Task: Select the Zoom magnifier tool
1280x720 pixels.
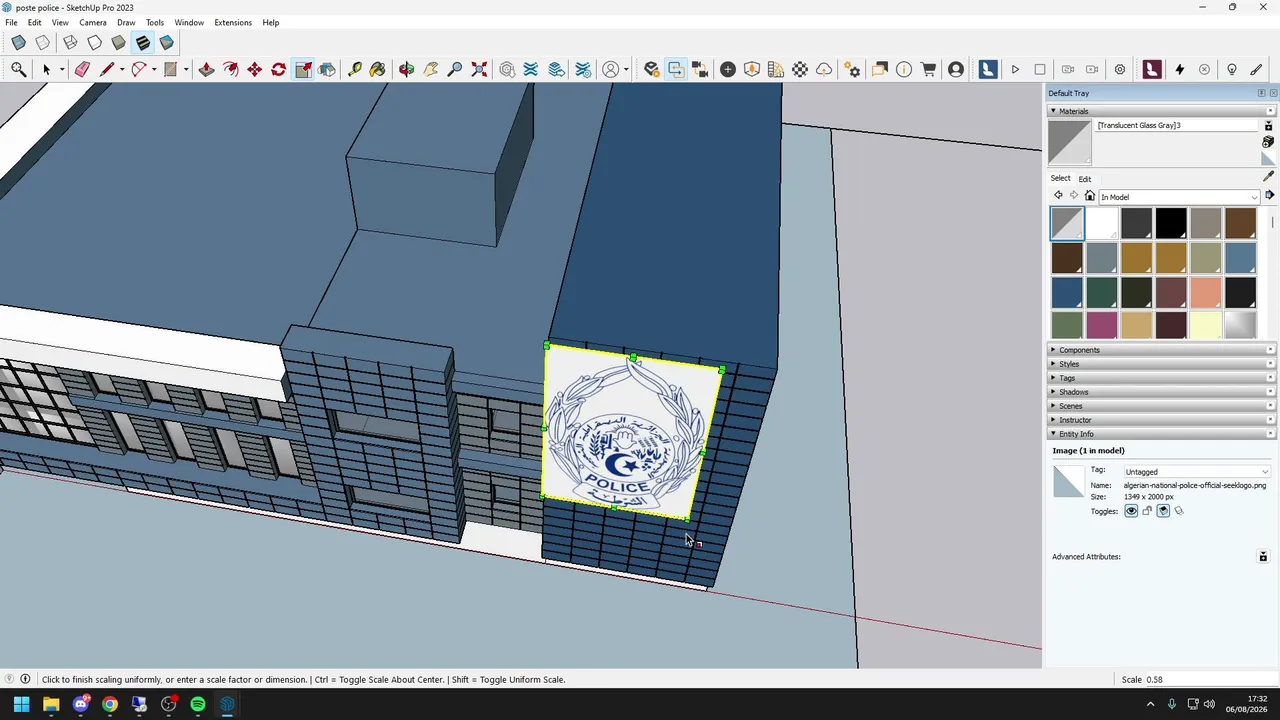Action: [x=455, y=69]
